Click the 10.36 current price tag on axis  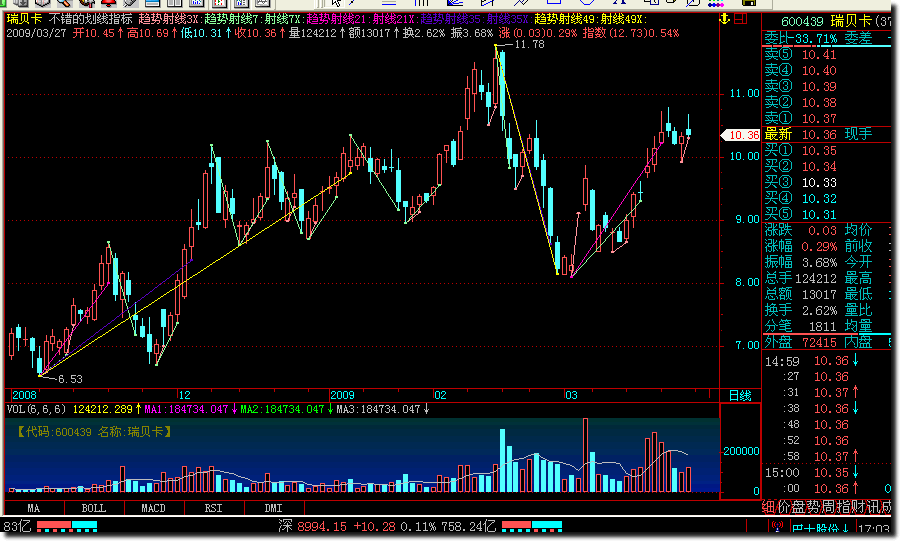(741, 135)
